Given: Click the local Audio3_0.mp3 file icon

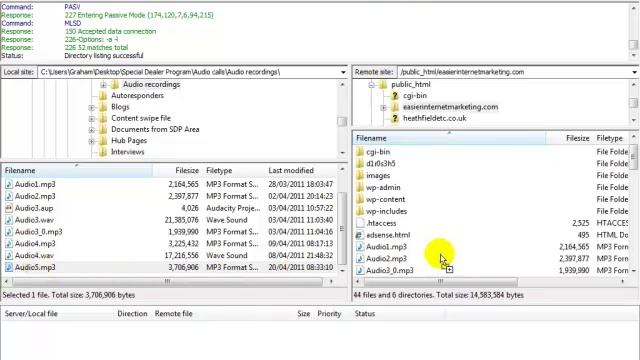Looking at the screenshot, I should tap(9, 232).
